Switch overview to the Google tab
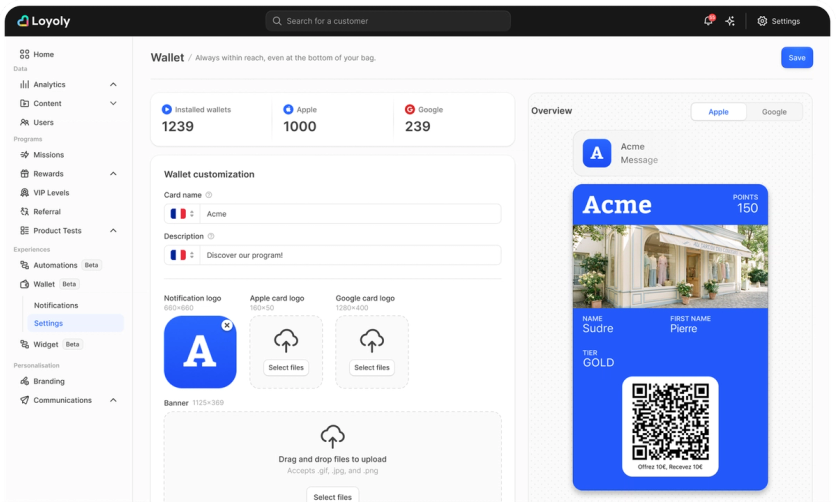This screenshot has width=836, height=502. (x=774, y=112)
